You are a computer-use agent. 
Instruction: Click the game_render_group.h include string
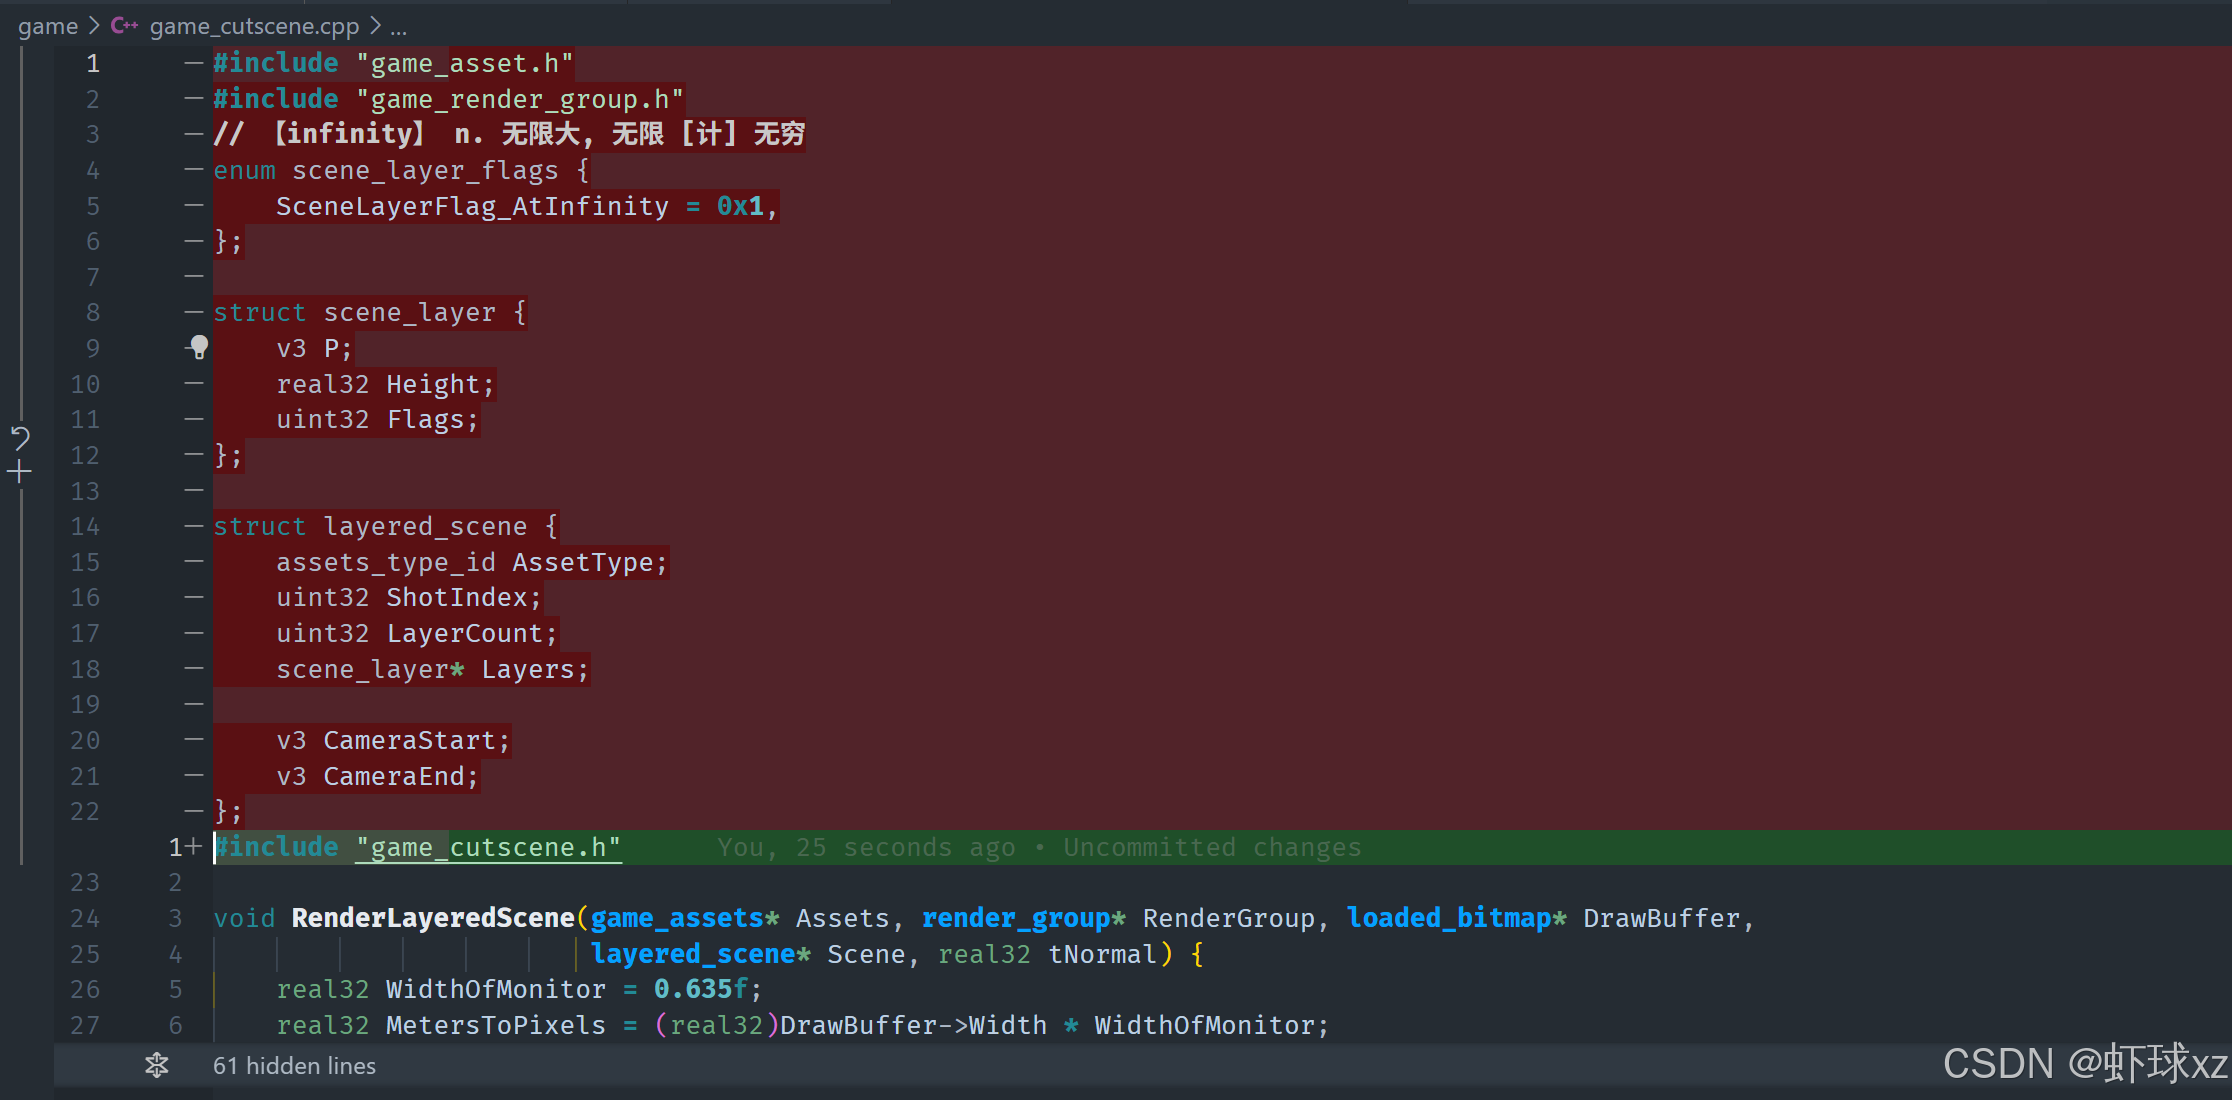point(520,99)
